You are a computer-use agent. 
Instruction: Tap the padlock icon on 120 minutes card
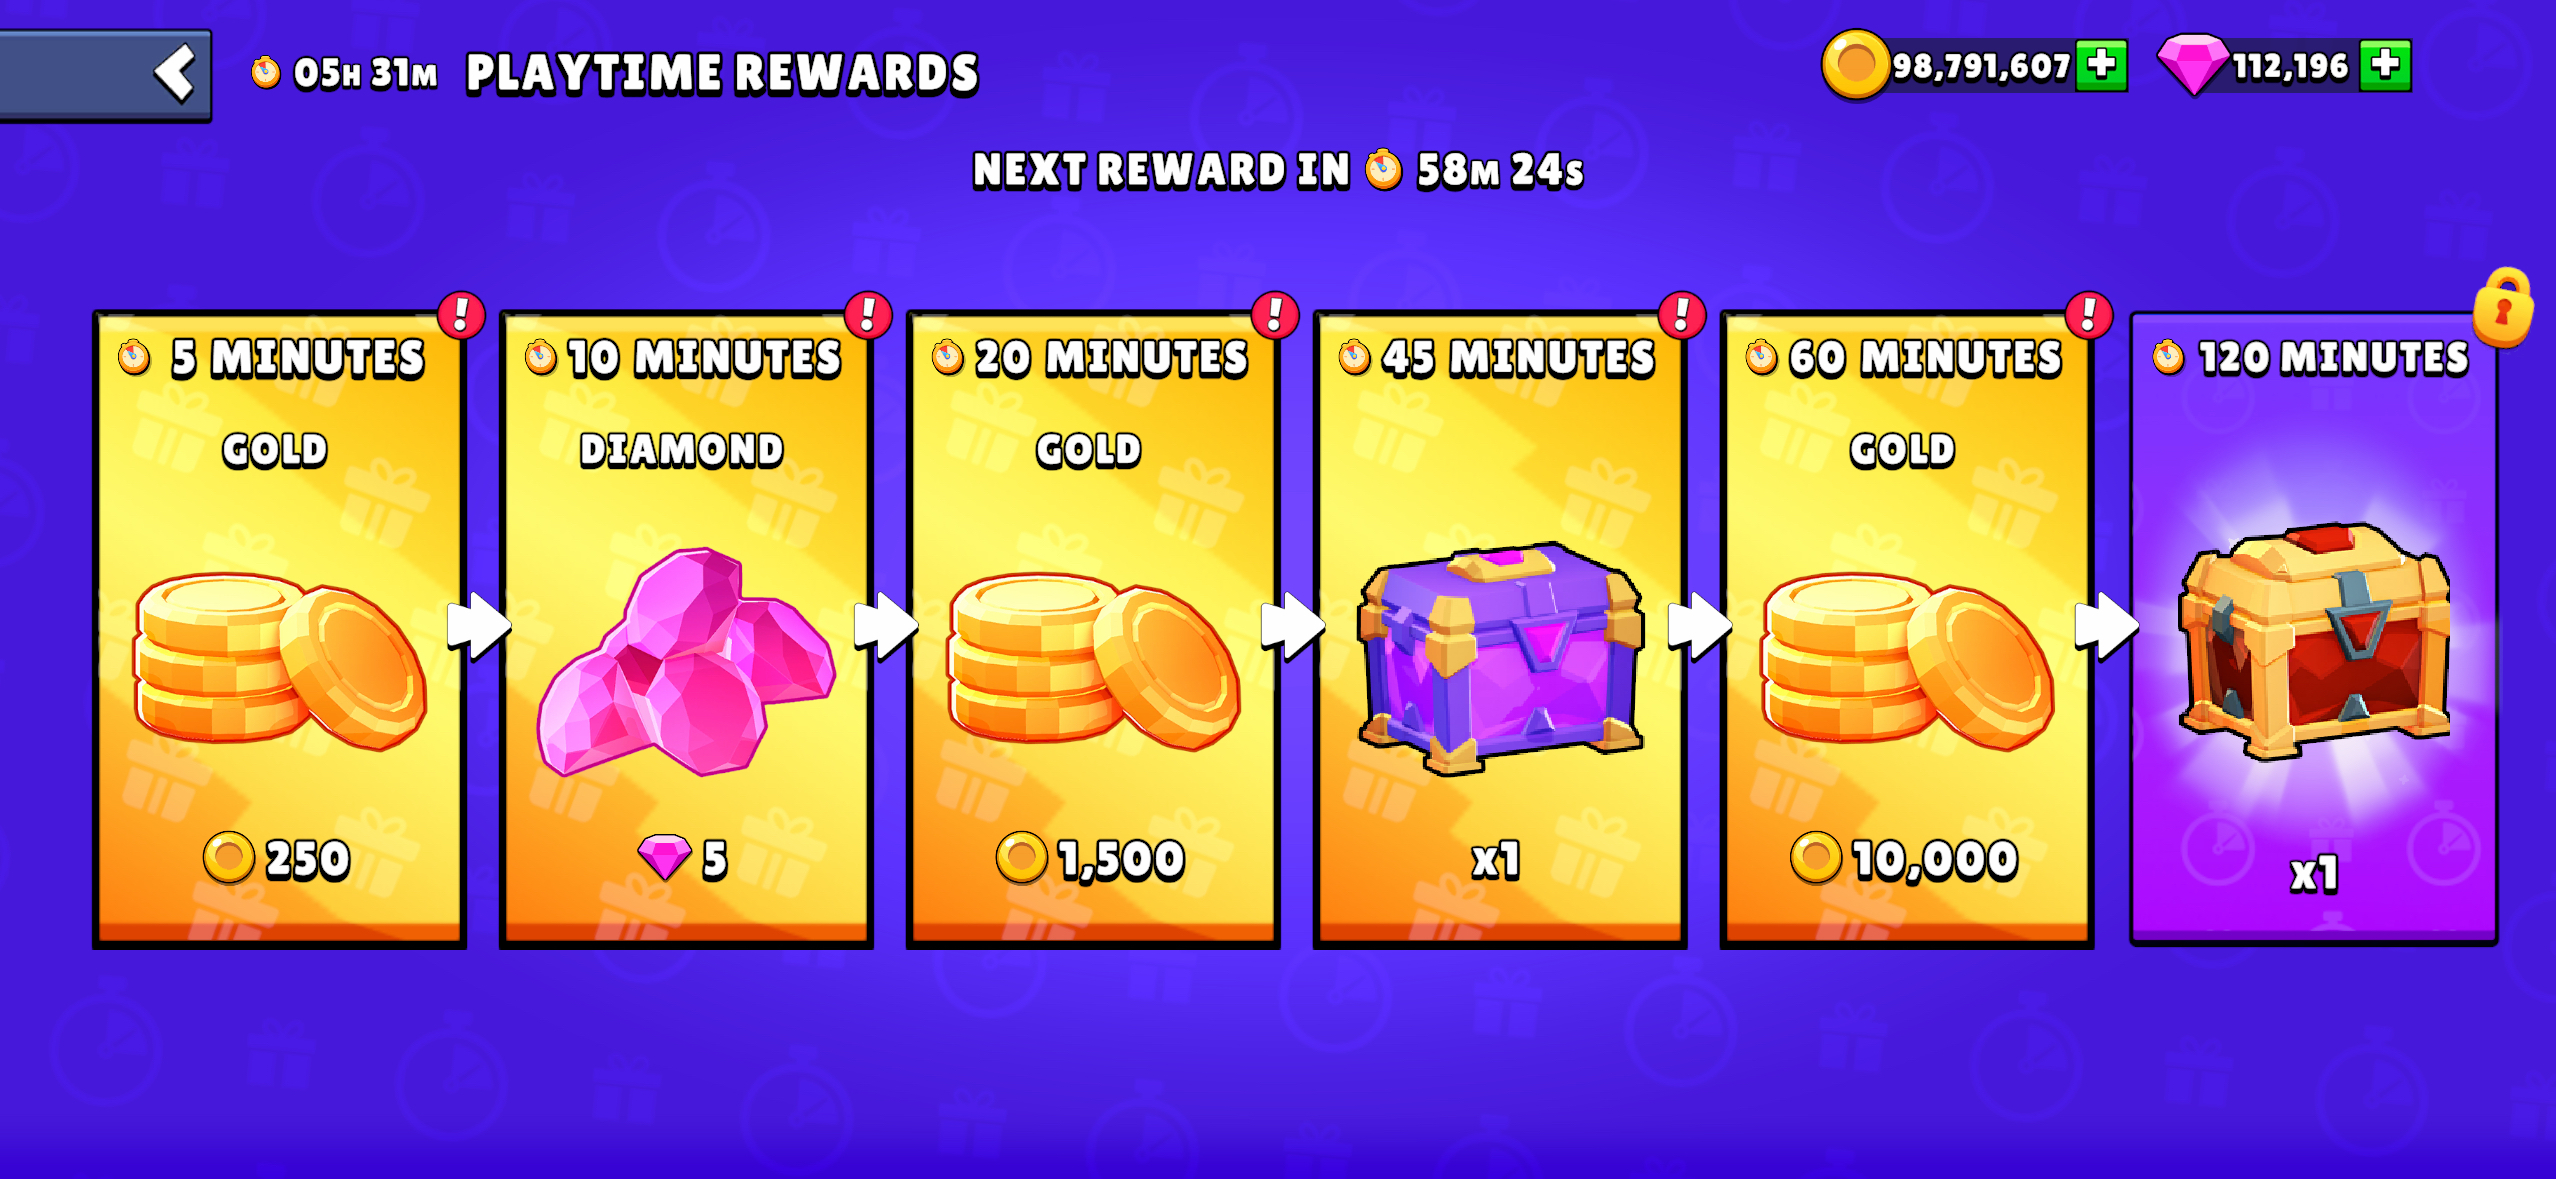[2503, 308]
